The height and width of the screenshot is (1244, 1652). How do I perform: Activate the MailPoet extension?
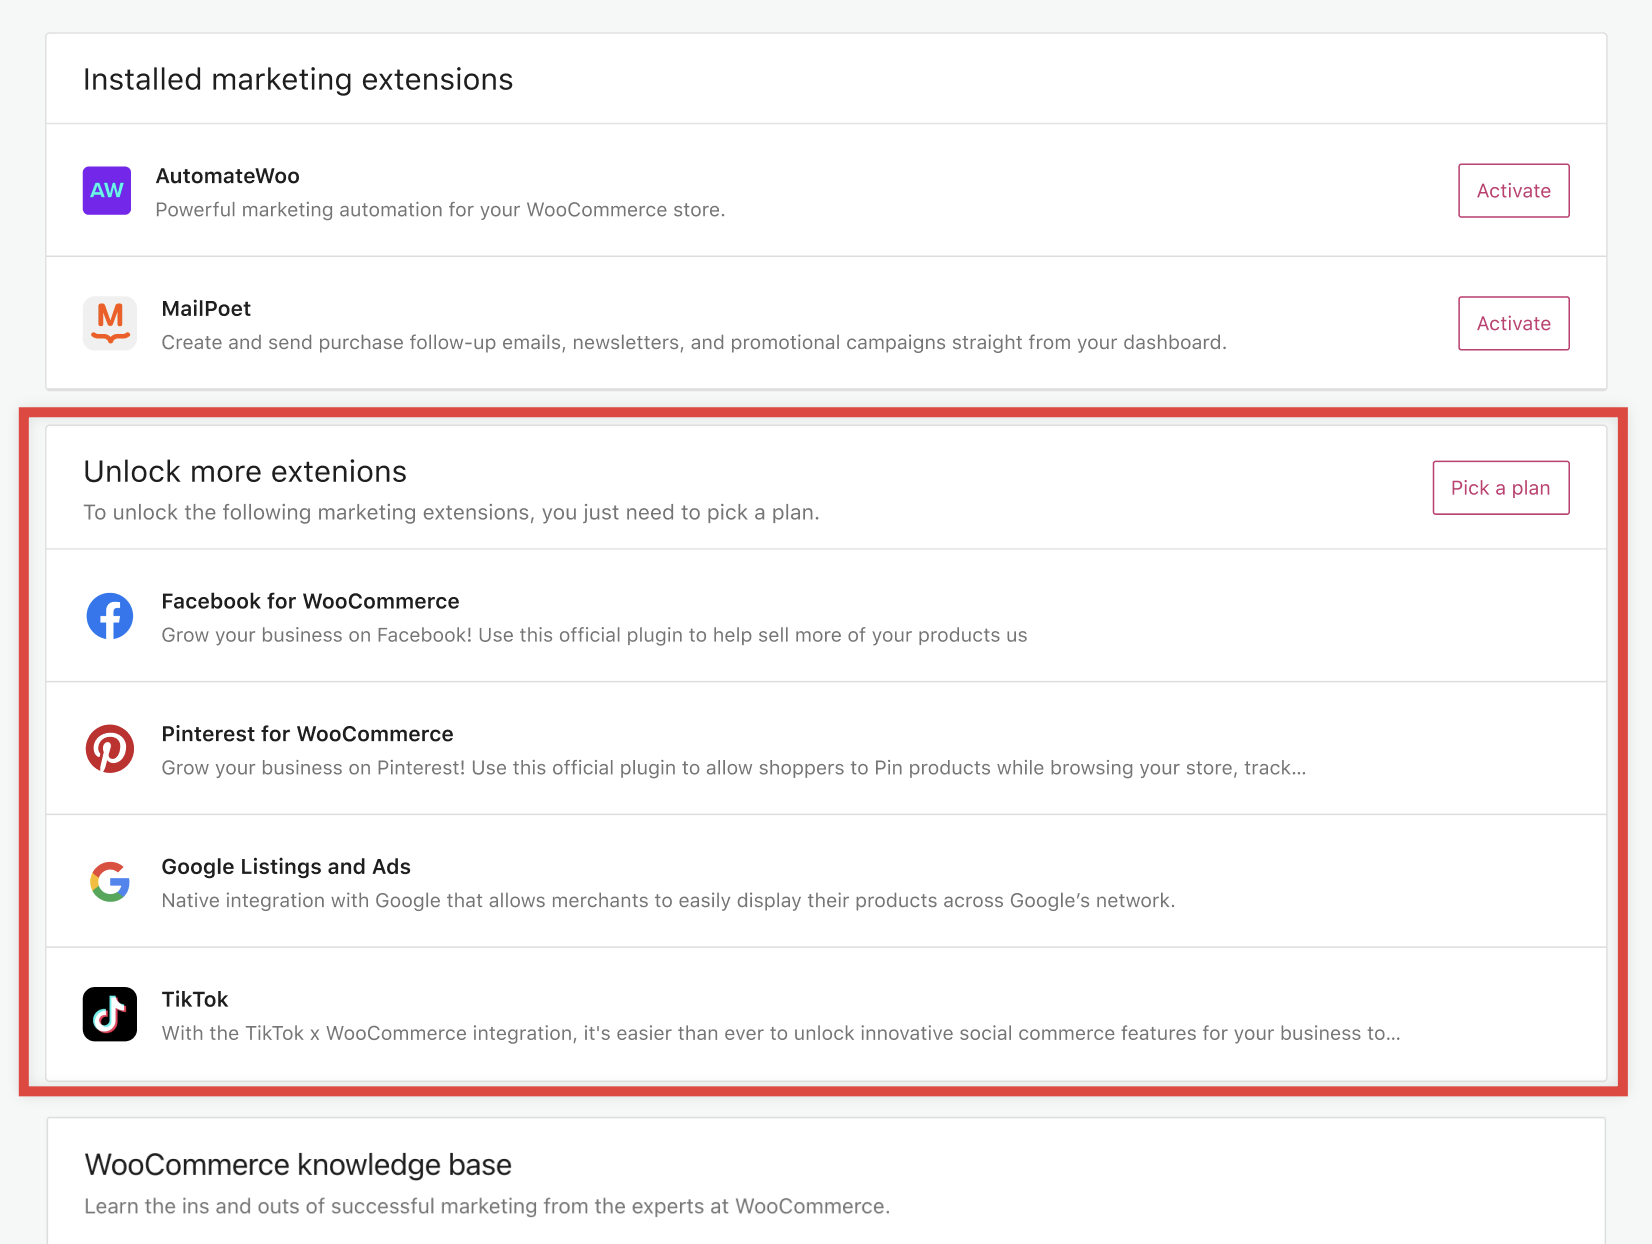[x=1513, y=323]
